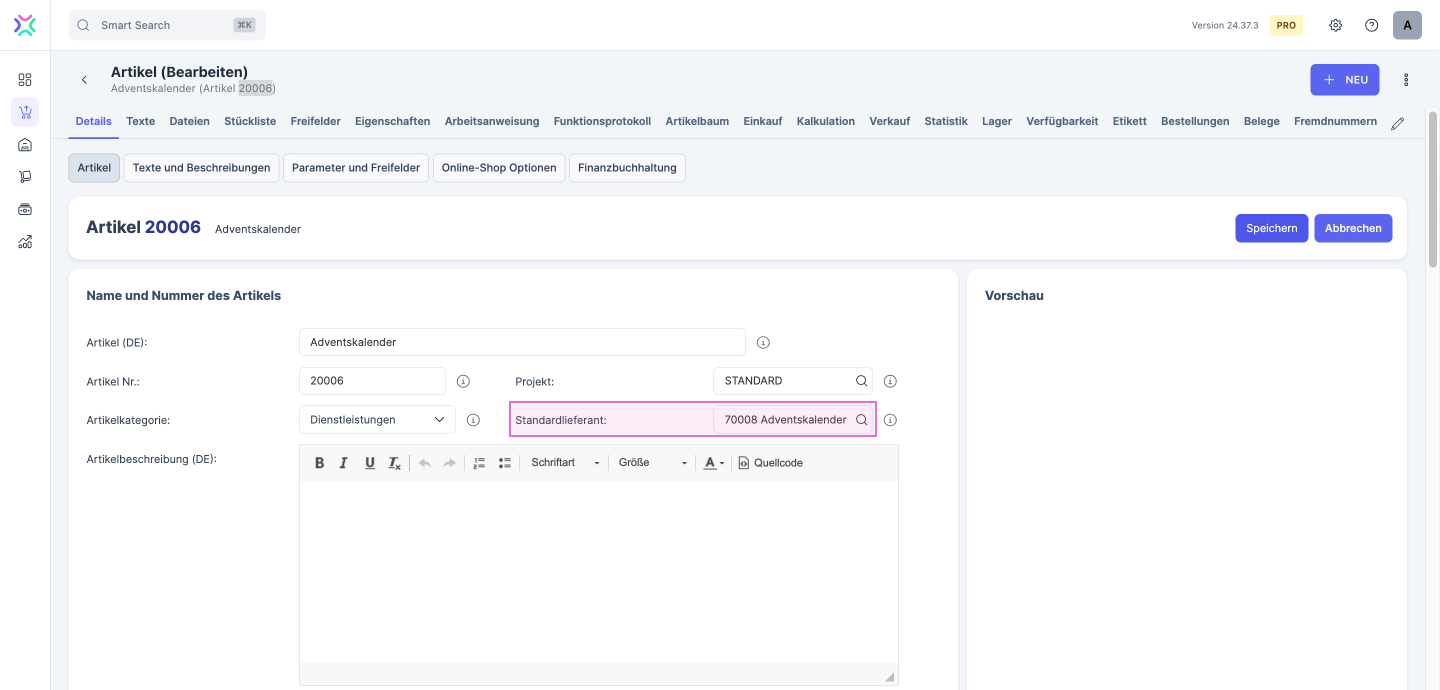Click the help question mark icon
The width and height of the screenshot is (1440, 690).
click(1371, 25)
